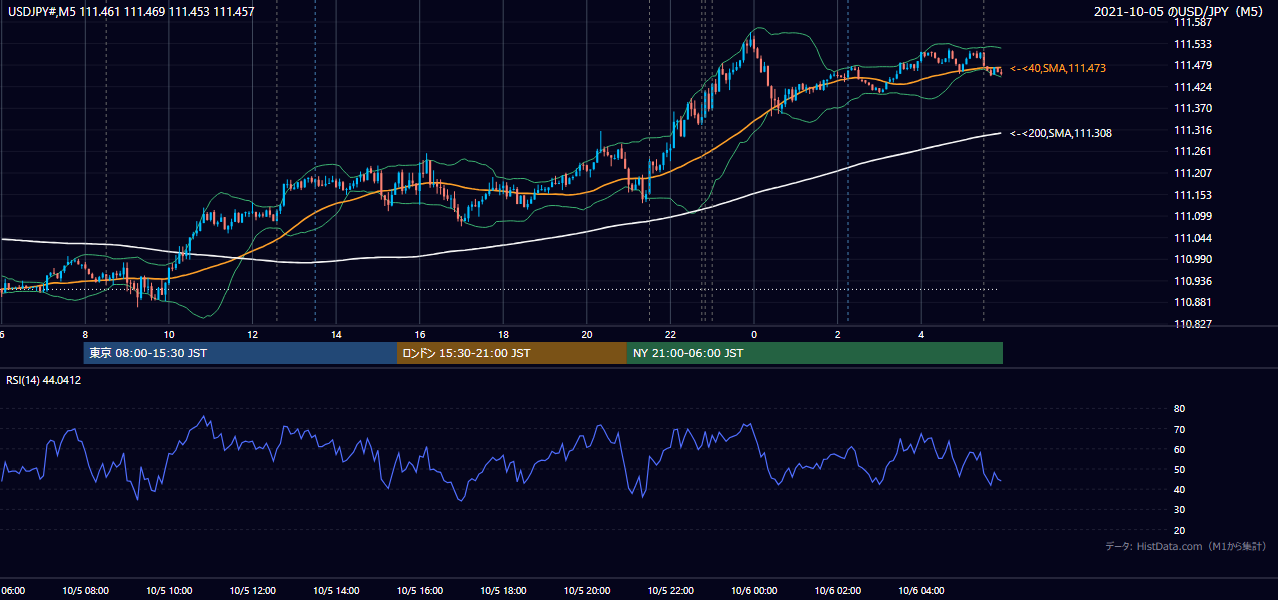Click price level 111.424 on the axis
The height and width of the screenshot is (600, 1278).
(x=1192, y=87)
